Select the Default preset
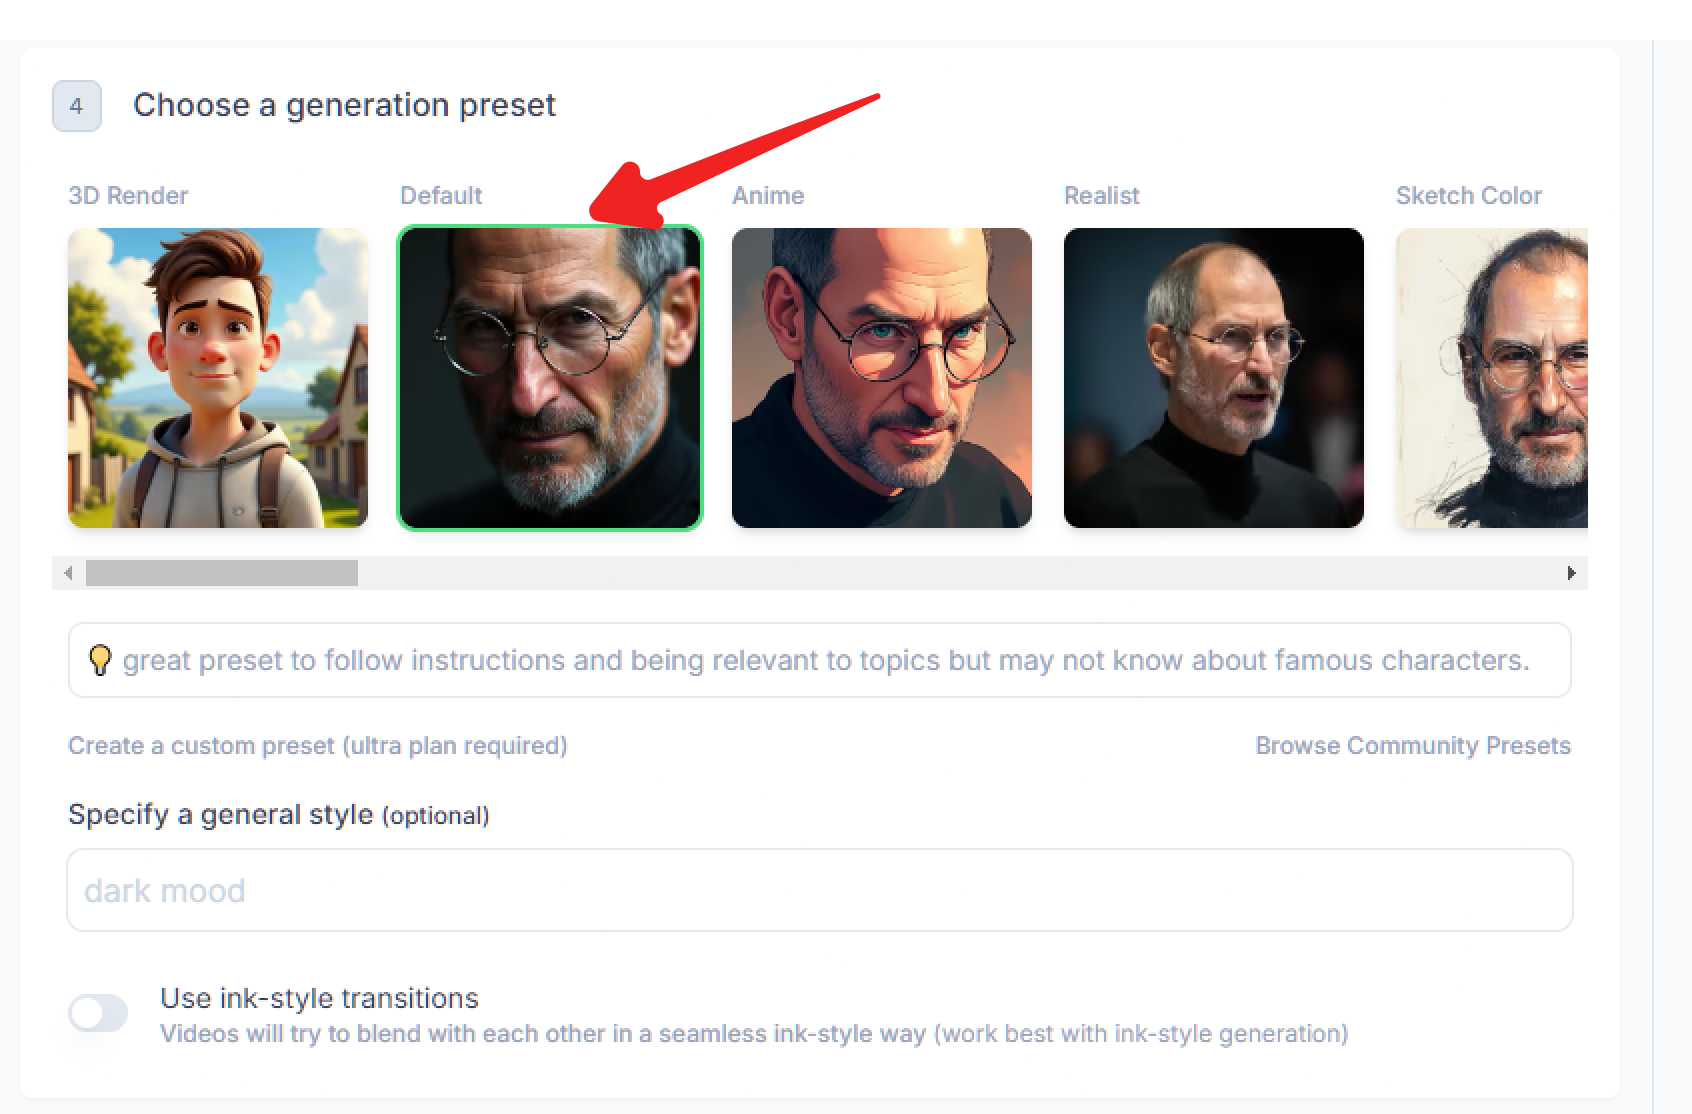The width and height of the screenshot is (1692, 1114). click(x=549, y=377)
